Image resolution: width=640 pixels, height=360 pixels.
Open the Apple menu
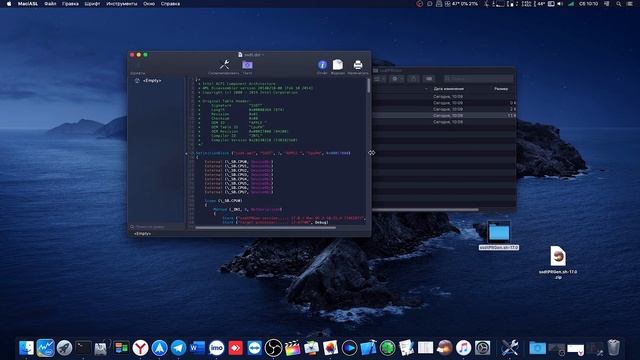point(9,4)
